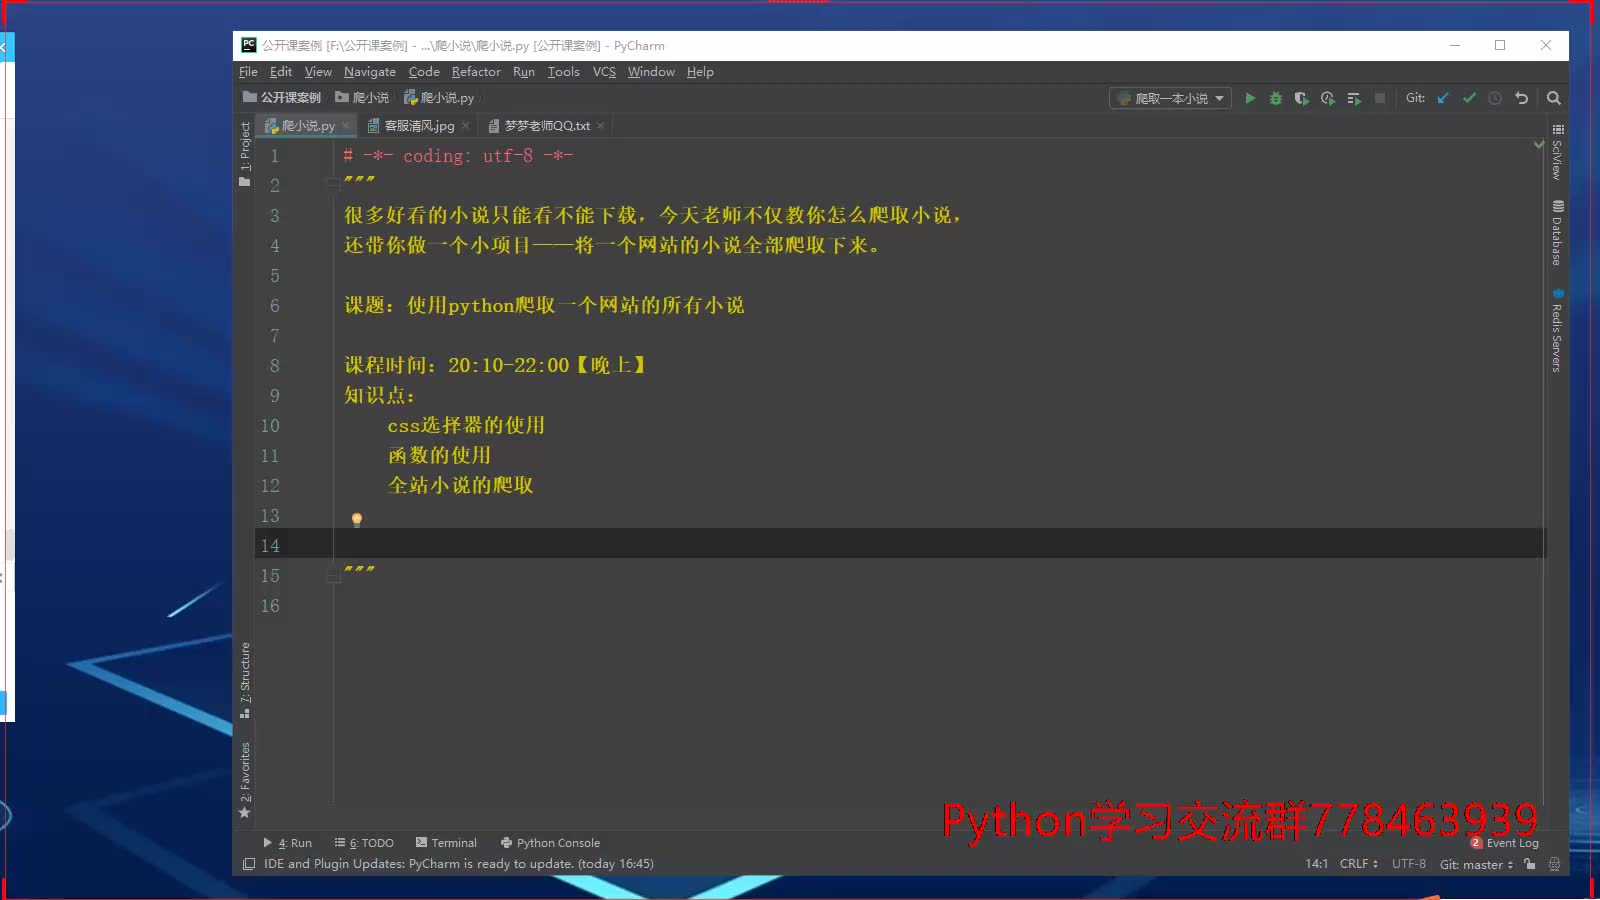Image resolution: width=1600 pixels, height=900 pixels.
Task: Click the yellow intention lightbulb on line 13
Action: tap(357, 519)
